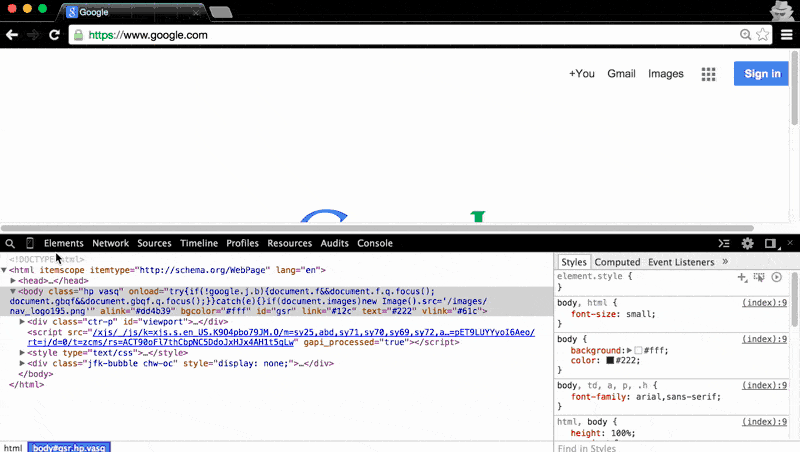The width and height of the screenshot is (800, 452).
Task: Open the Google apps grid icon
Action: click(708, 74)
